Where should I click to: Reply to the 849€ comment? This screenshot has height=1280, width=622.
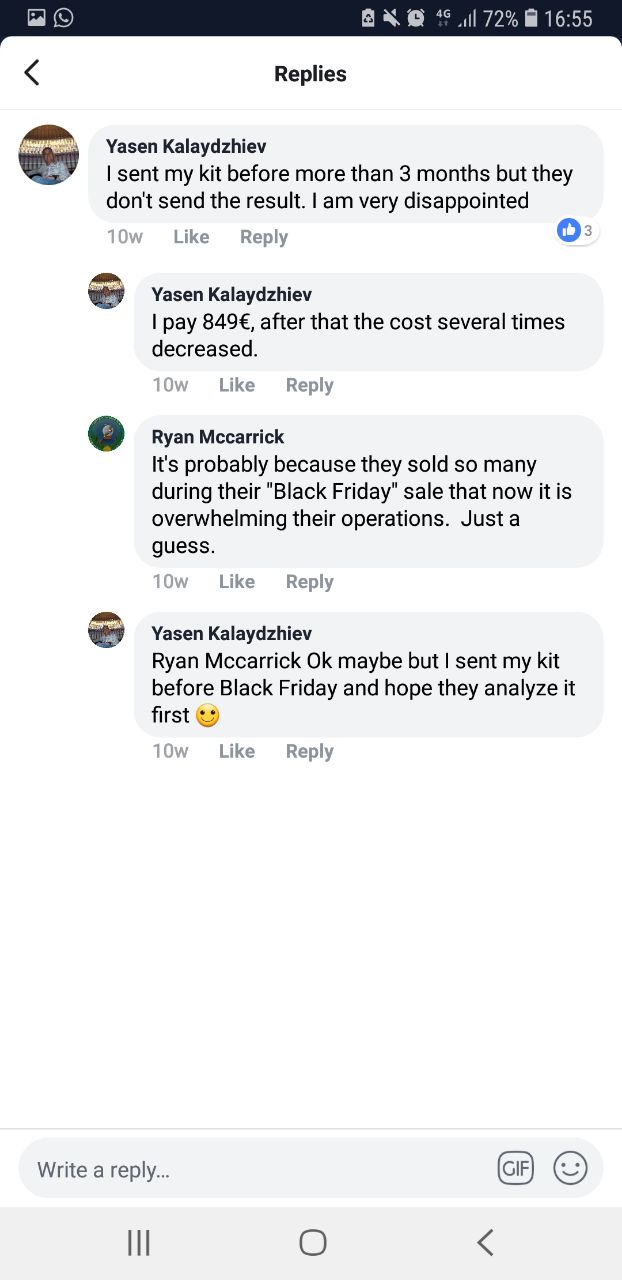tap(309, 385)
